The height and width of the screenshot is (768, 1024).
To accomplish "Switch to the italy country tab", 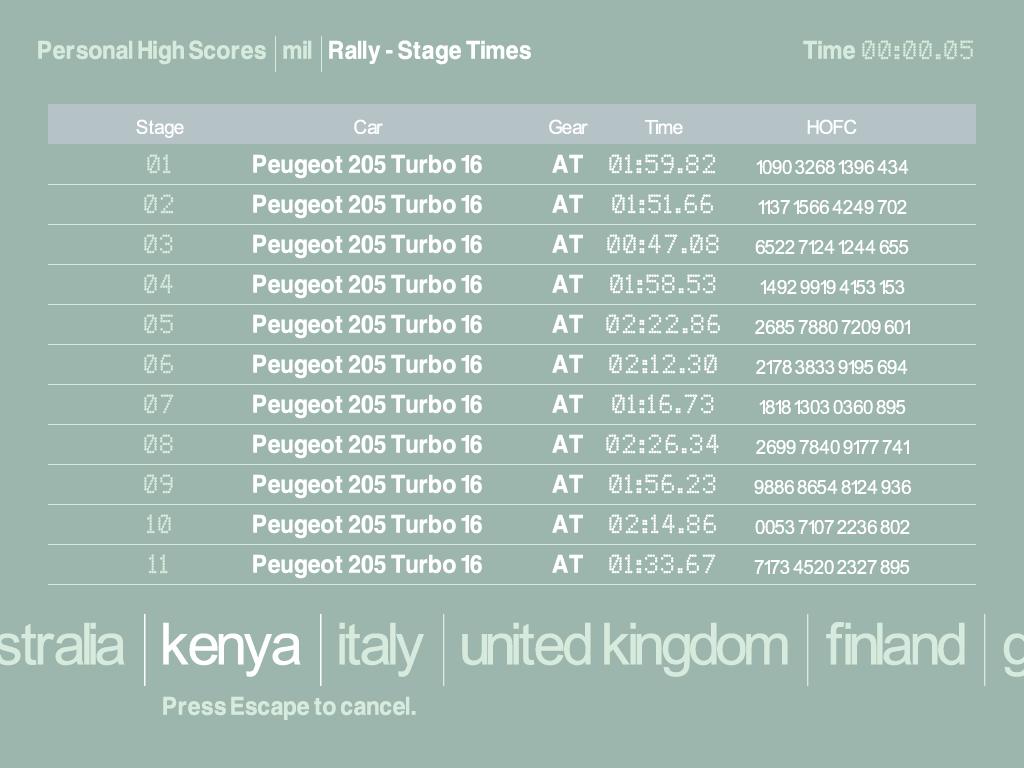I will tap(380, 647).
